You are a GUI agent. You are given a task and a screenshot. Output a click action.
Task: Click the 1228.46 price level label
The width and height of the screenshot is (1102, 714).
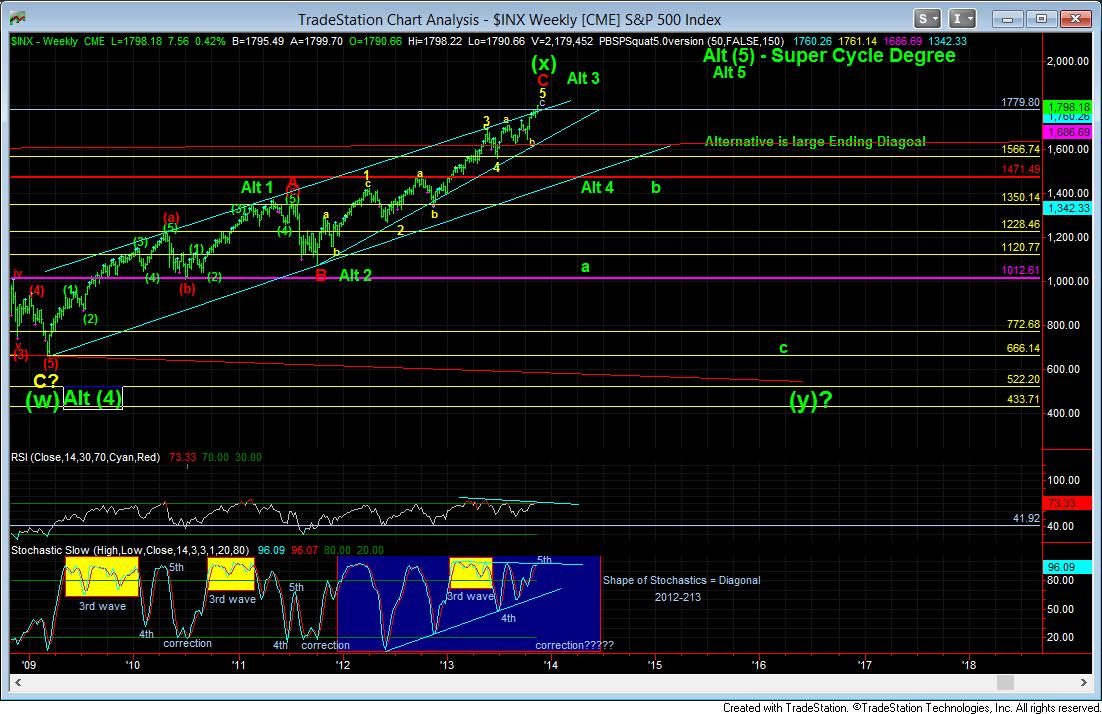click(1020, 224)
